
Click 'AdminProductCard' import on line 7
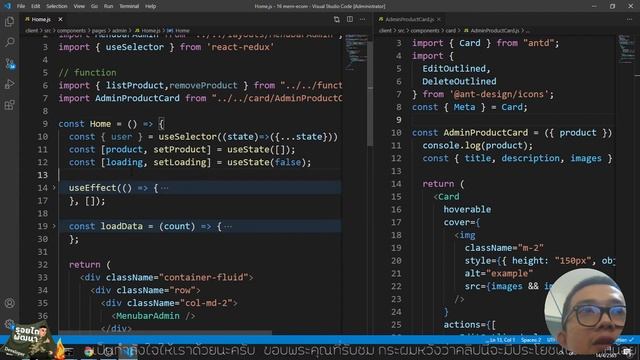point(137,98)
